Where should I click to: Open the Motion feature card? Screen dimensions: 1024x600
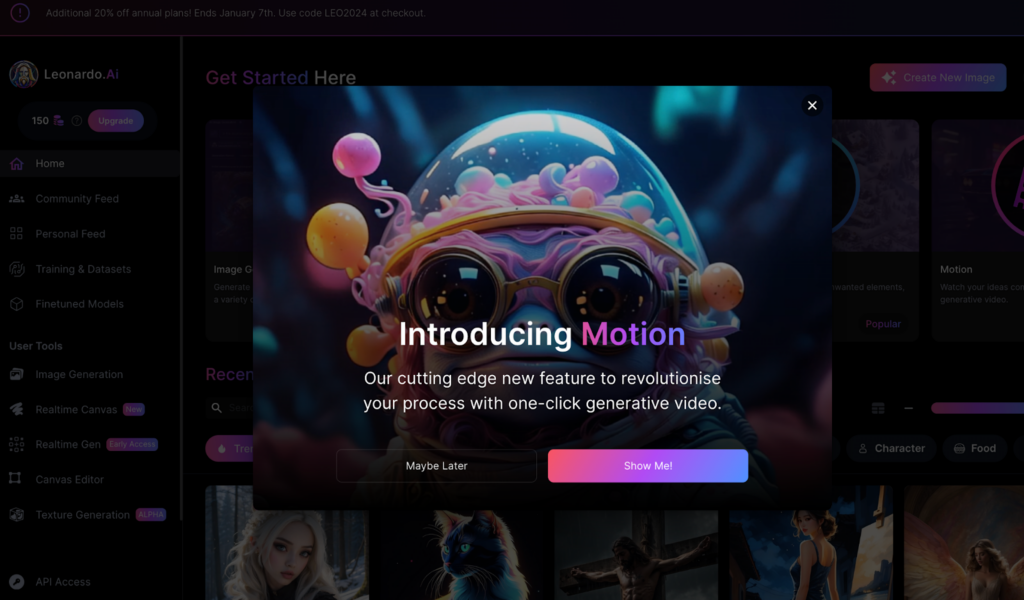pos(978,230)
